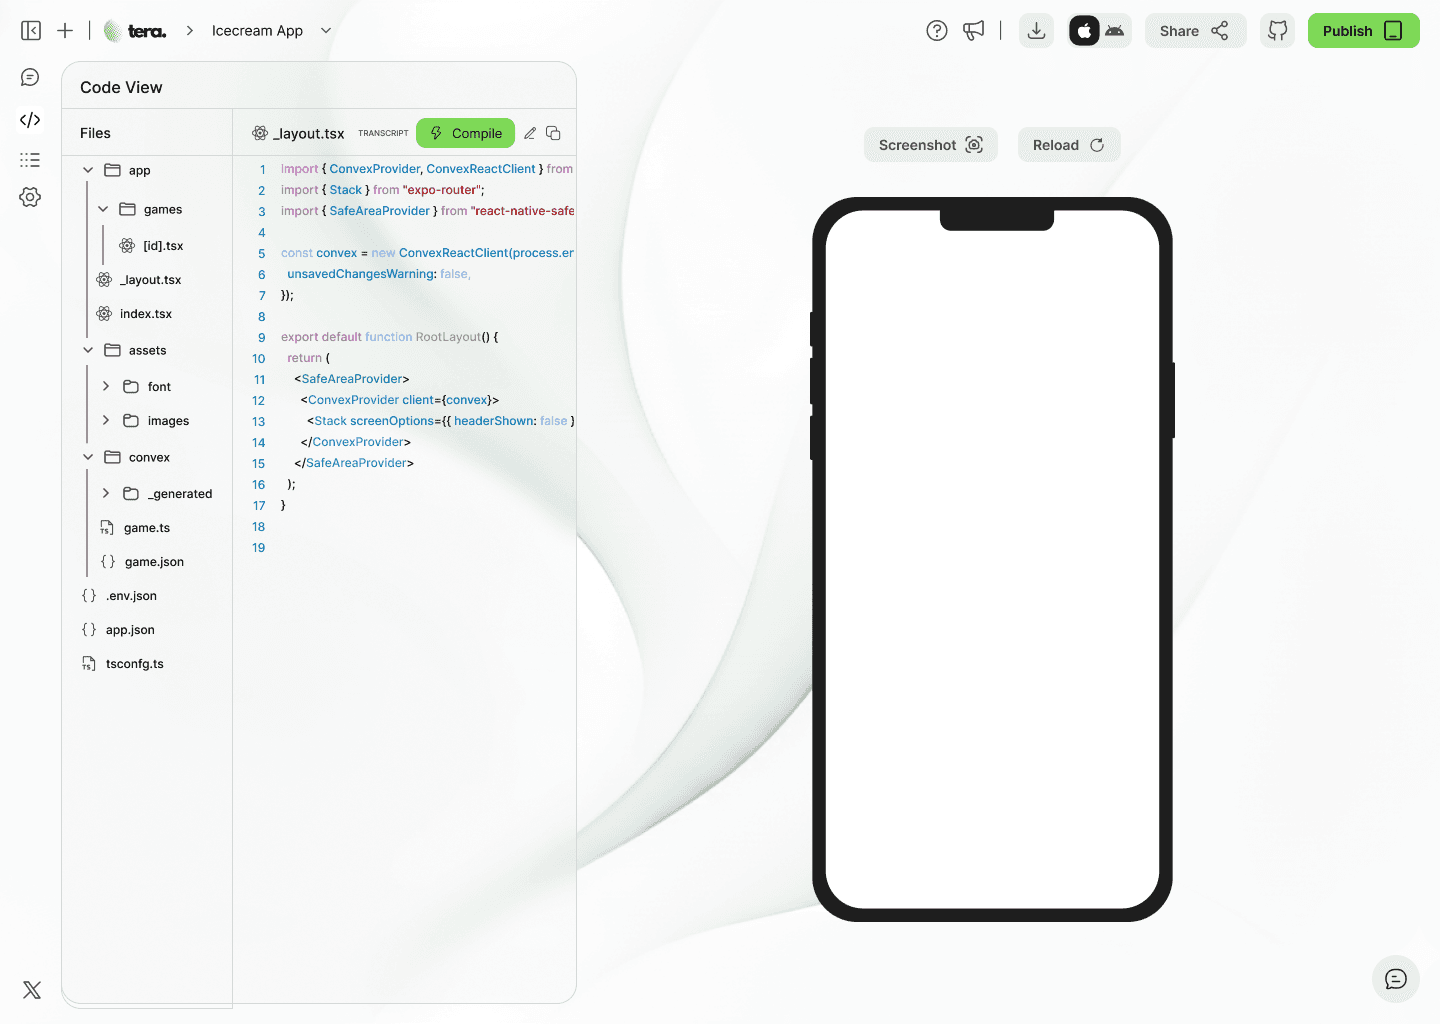This screenshot has width=1440, height=1024.
Task: Open game.json file
Action: coord(142,562)
